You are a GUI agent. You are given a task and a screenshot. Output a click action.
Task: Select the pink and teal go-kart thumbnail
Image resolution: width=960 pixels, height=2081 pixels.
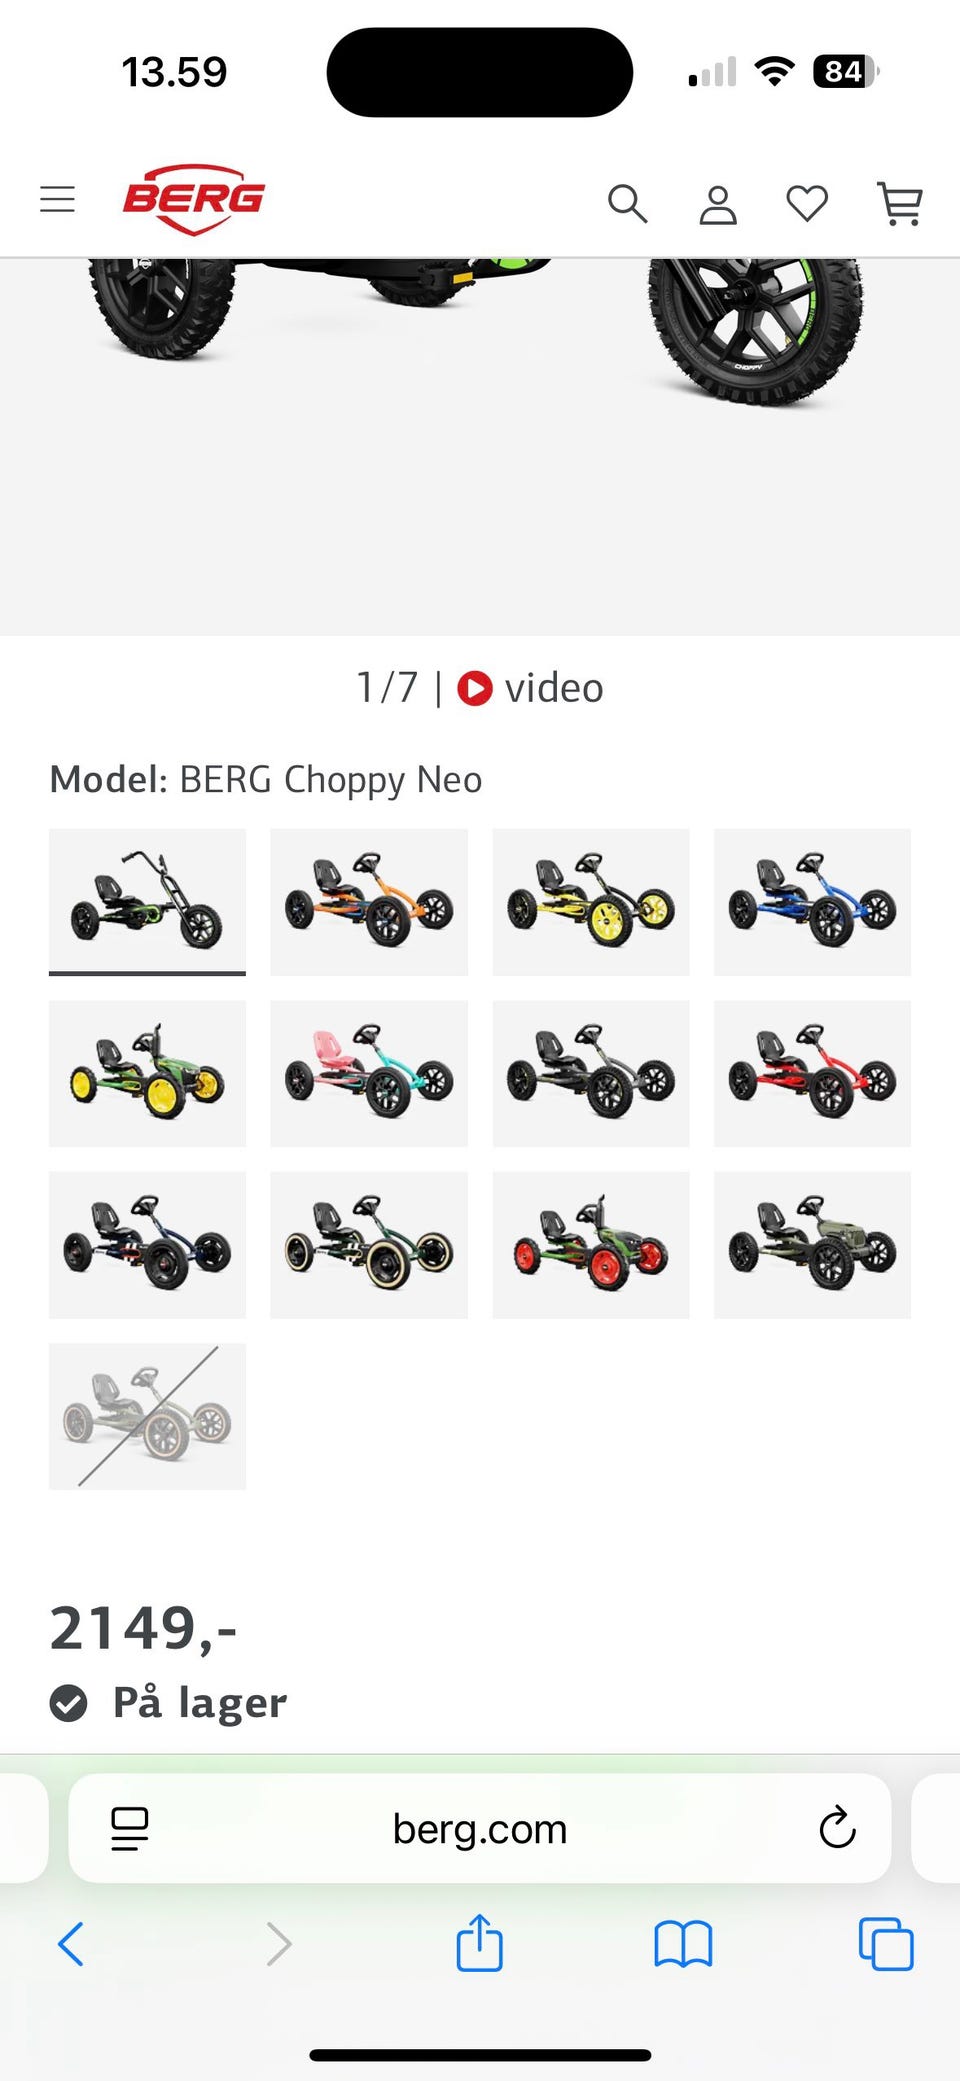(x=369, y=1073)
